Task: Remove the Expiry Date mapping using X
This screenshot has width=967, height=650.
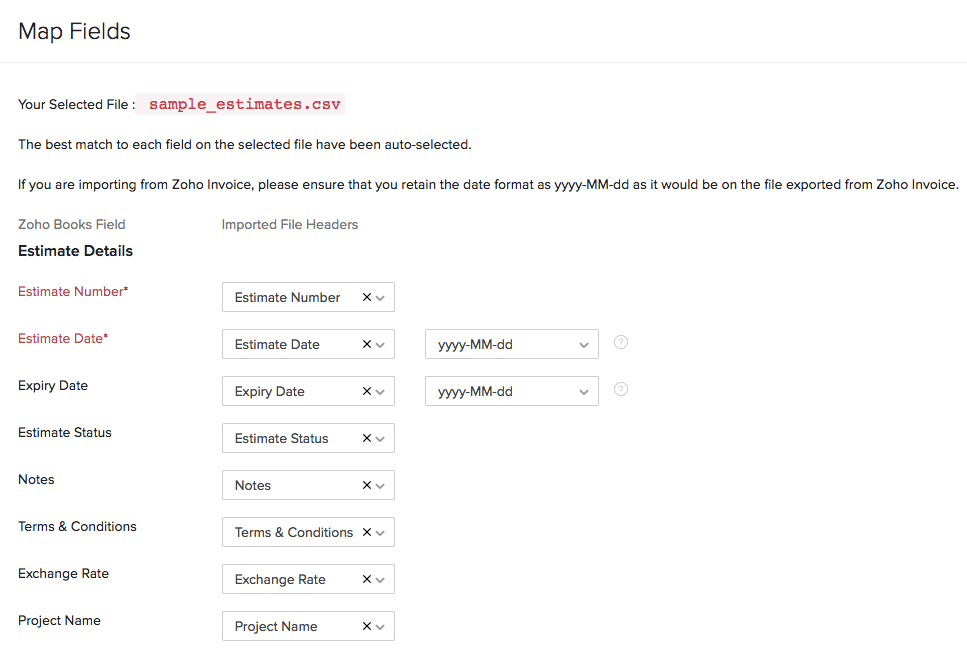Action: click(367, 391)
